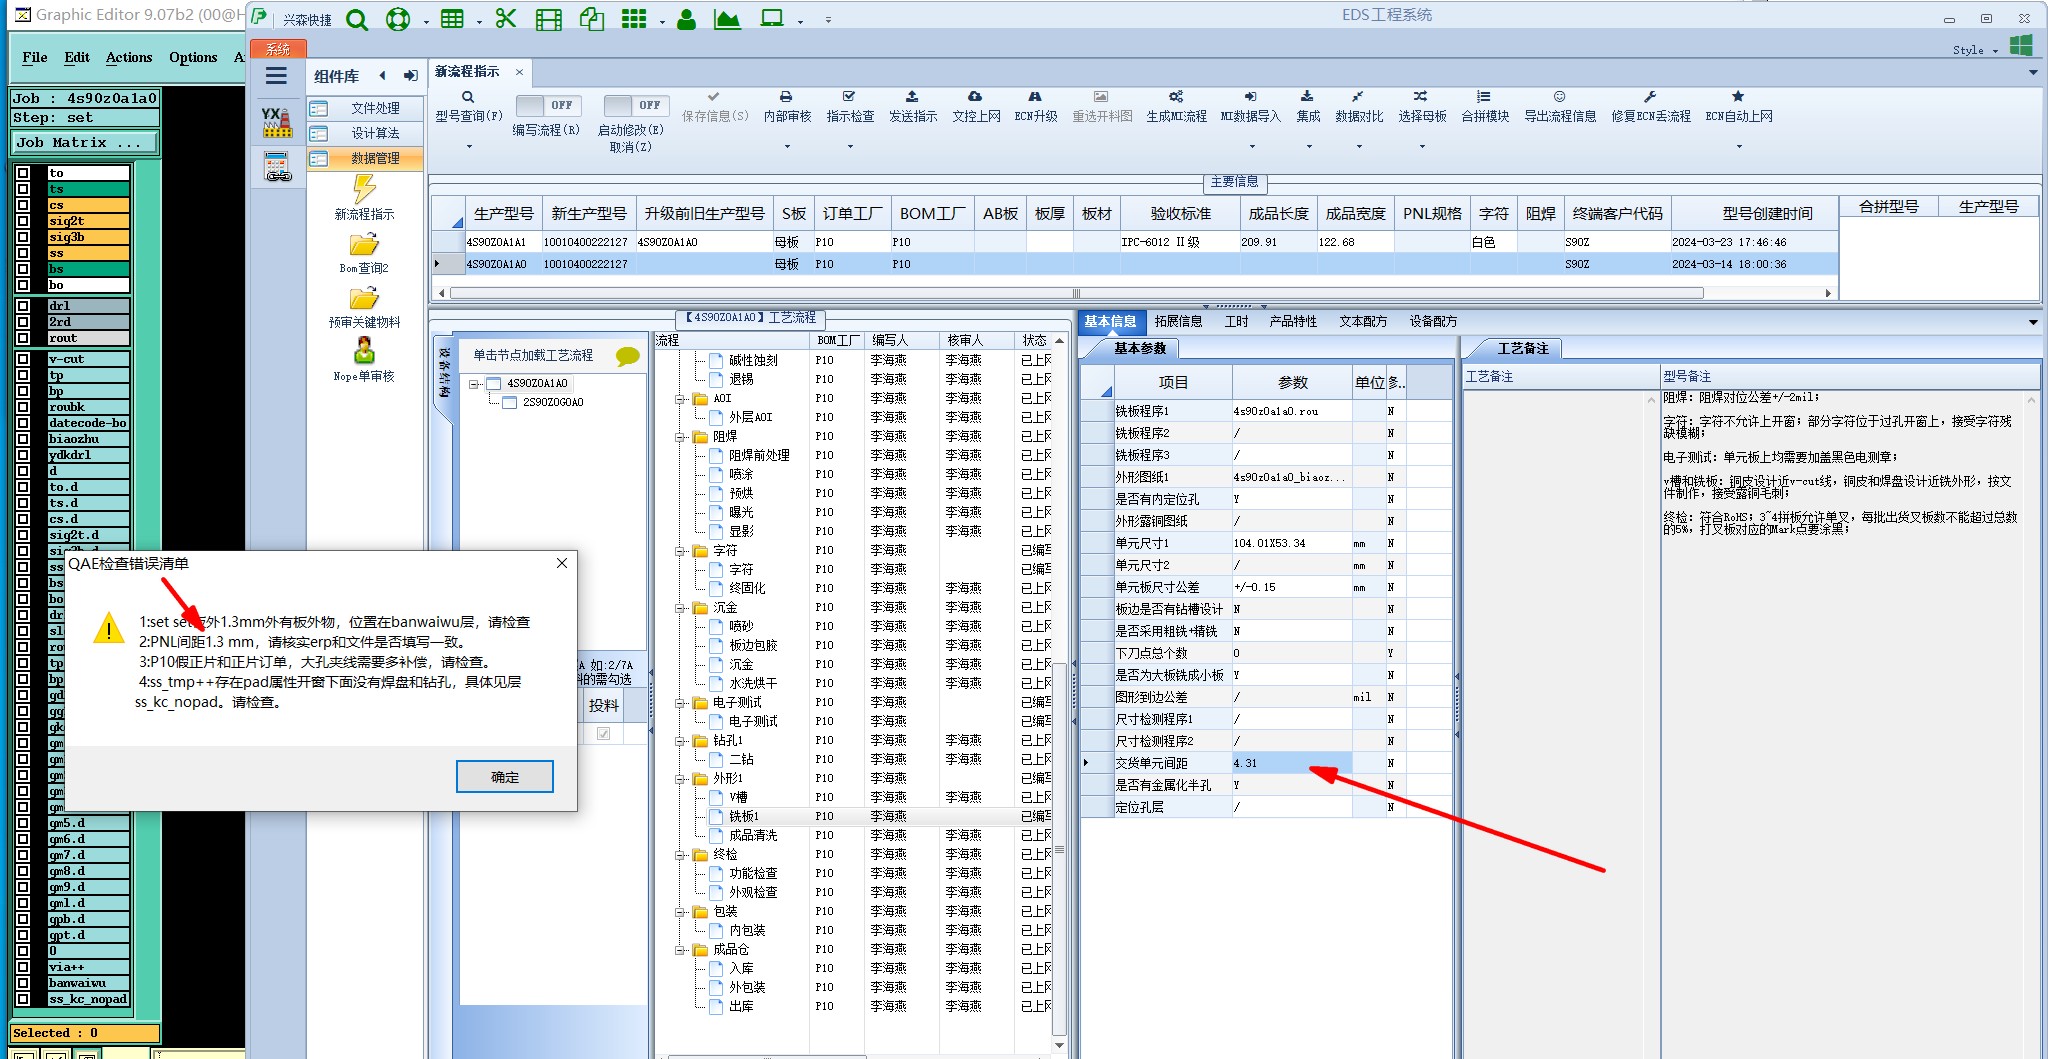Close the 新流程指示 tab
Image resolution: width=2048 pixels, height=1059 pixels.
519,72
